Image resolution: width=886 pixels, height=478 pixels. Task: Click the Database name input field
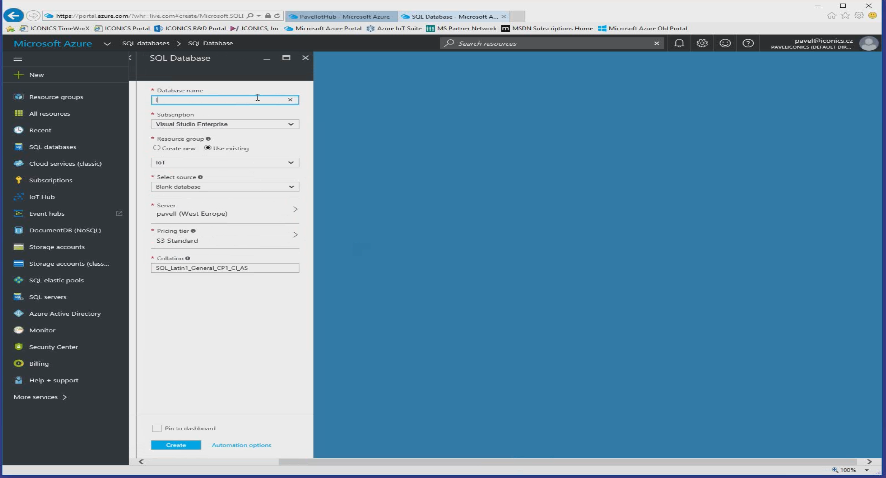tap(220, 100)
